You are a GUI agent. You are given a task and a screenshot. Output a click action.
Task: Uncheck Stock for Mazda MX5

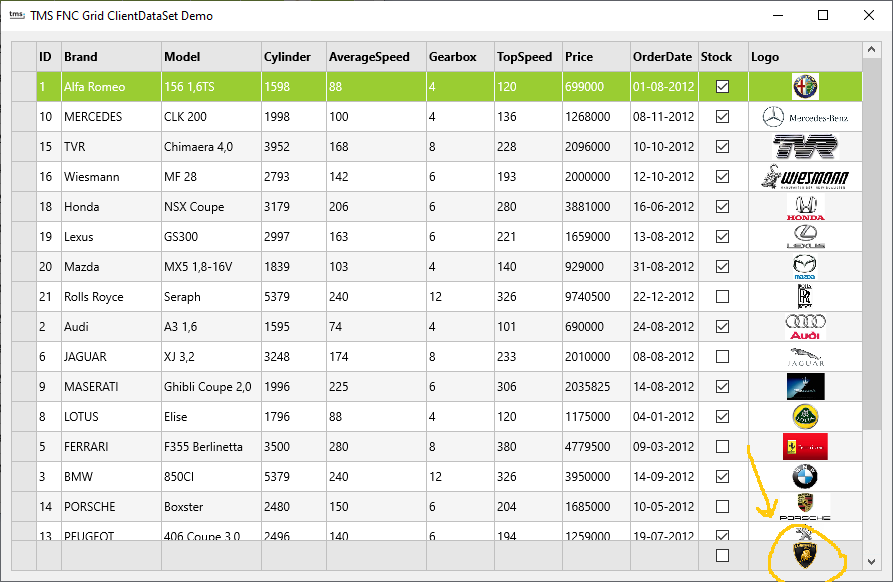722,267
